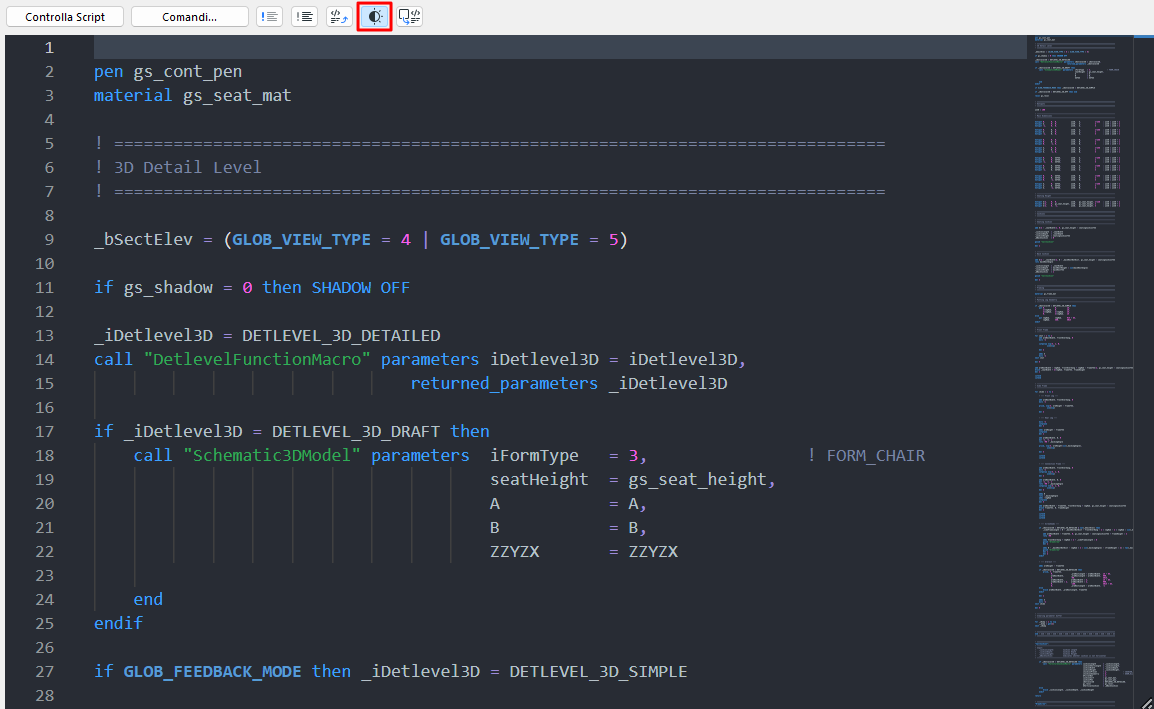Click the SHADOW OFF keyword on line 11
Image resolution: width=1154 pixels, height=709 pixels.
click(x=360, y=287)
